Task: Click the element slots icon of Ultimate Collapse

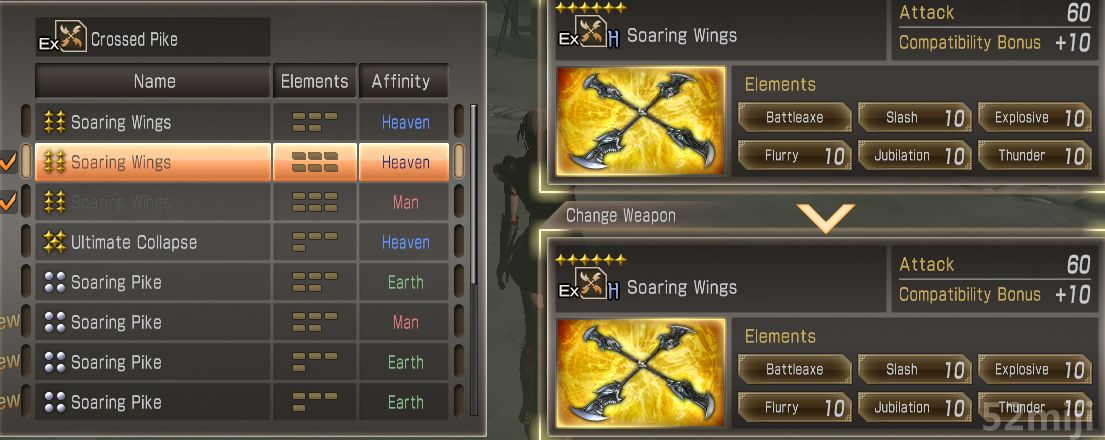Action: tap(314, 242)
